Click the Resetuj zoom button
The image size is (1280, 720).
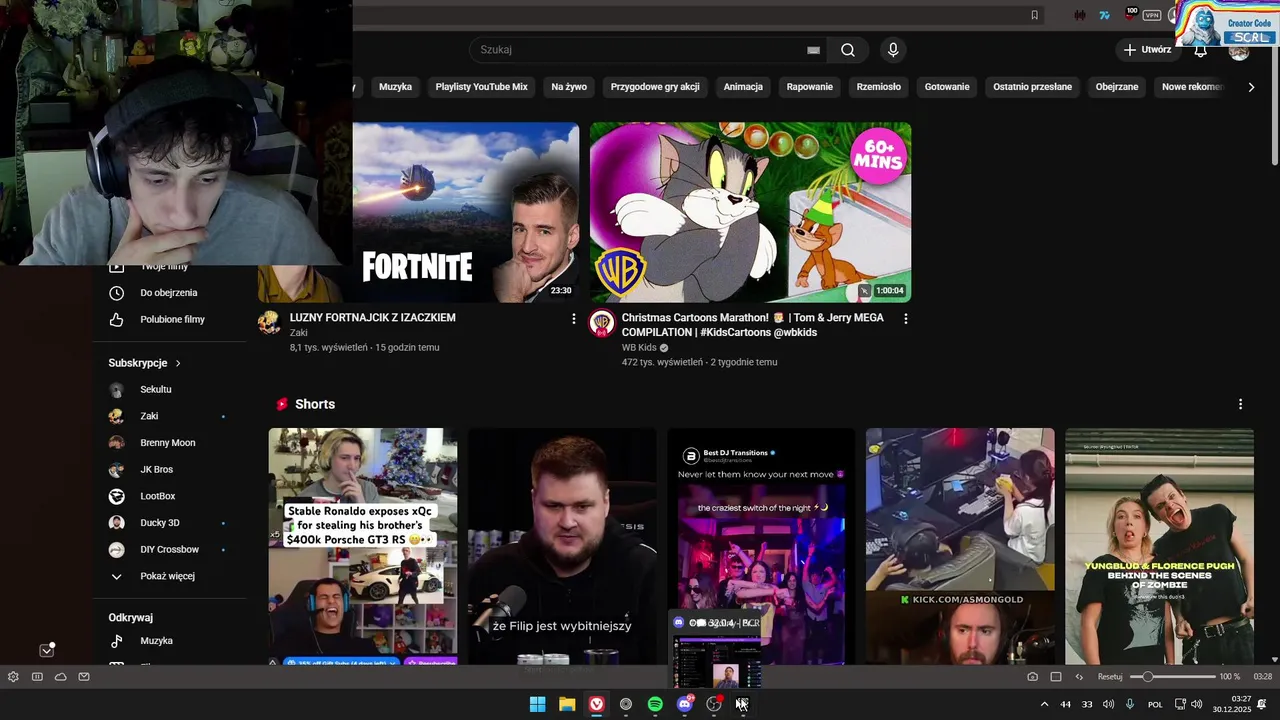click(x=1110, y=677)
